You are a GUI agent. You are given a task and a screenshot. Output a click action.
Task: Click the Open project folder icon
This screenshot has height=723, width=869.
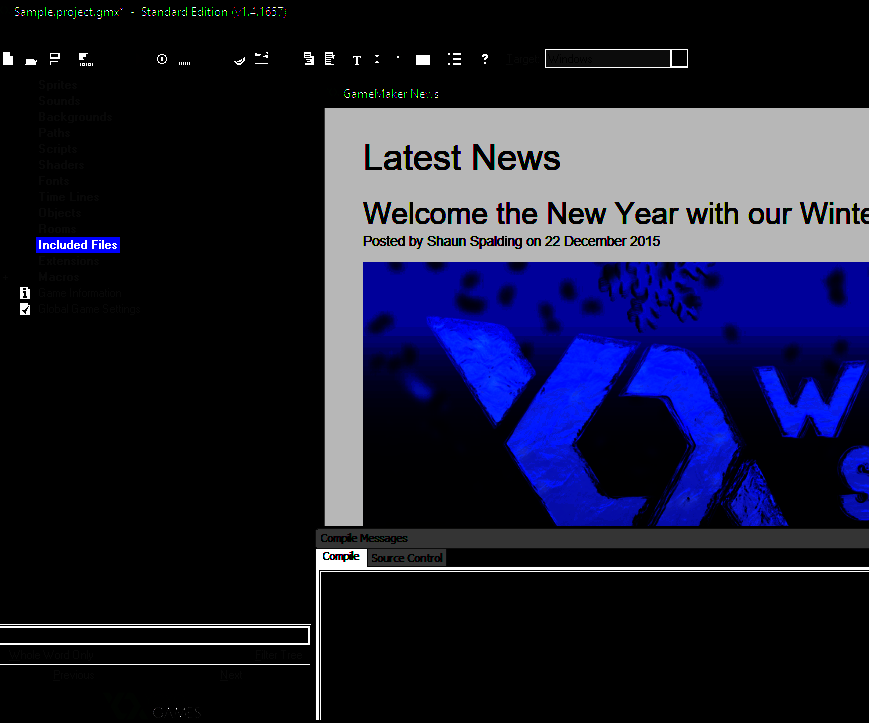point(31,60)
